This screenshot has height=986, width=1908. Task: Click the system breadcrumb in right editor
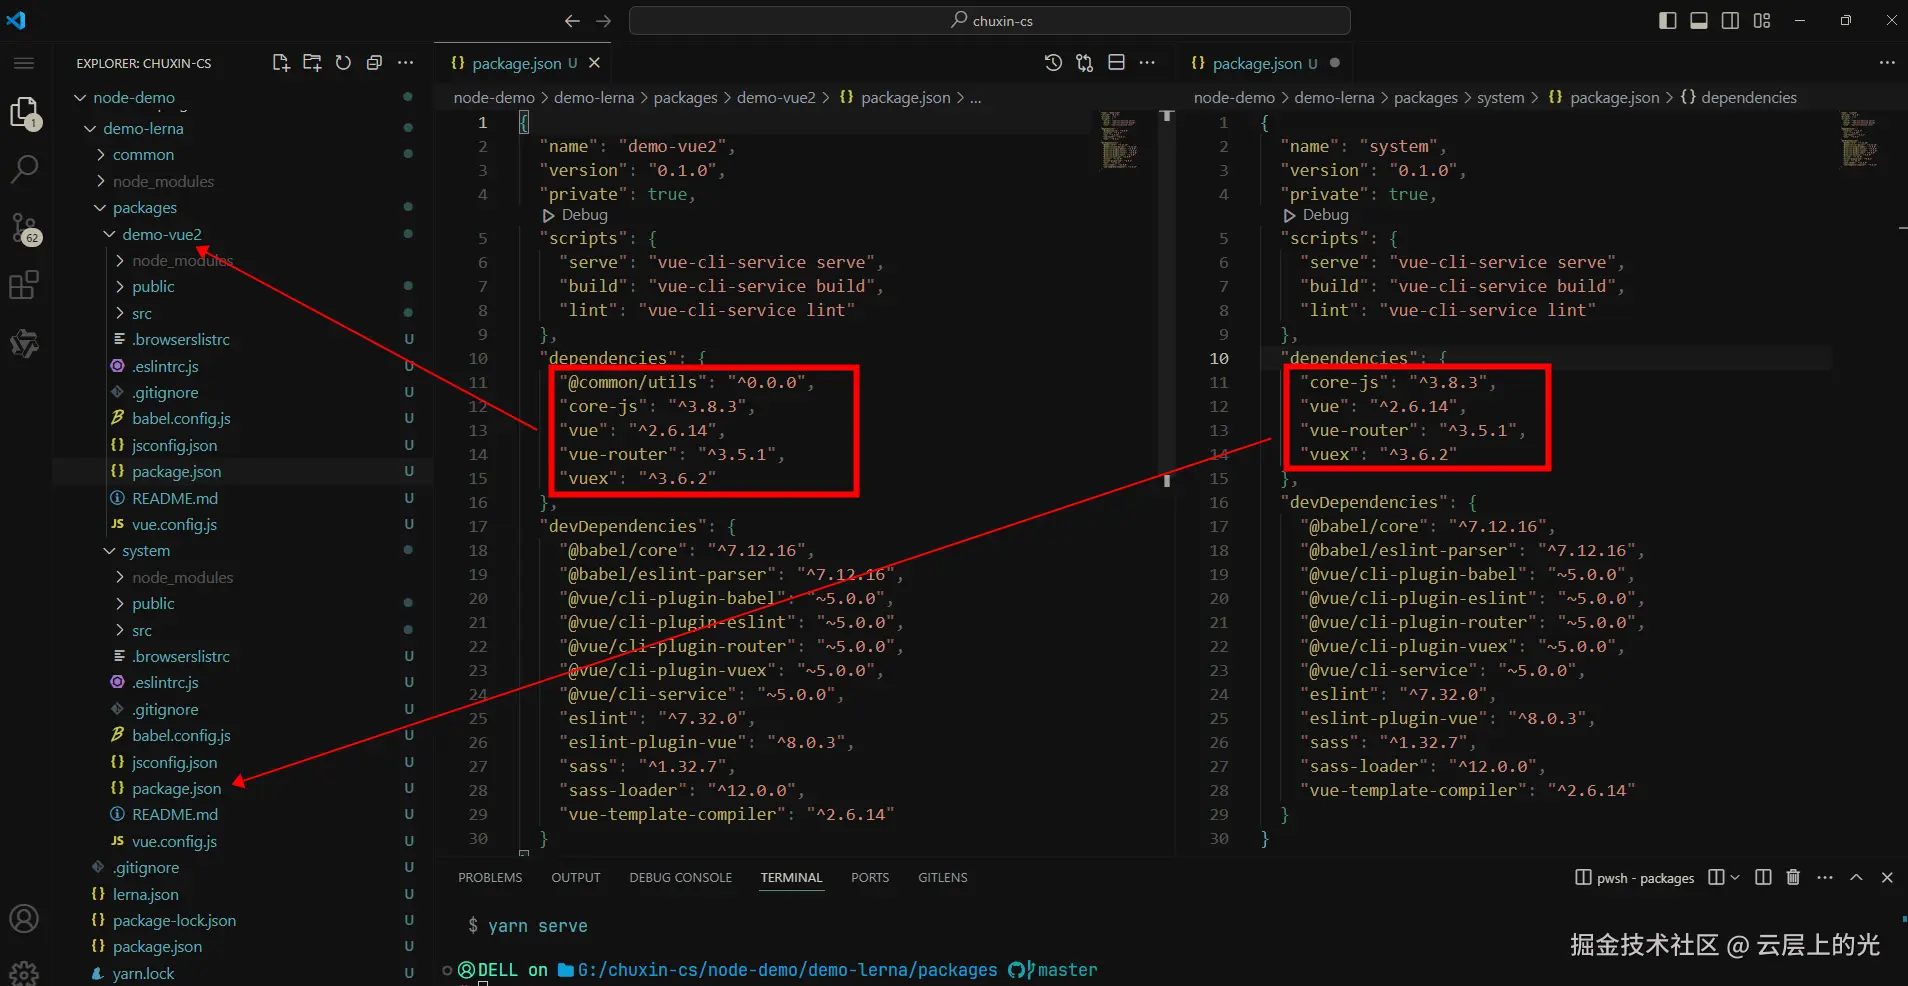(x=1501, y=98)
